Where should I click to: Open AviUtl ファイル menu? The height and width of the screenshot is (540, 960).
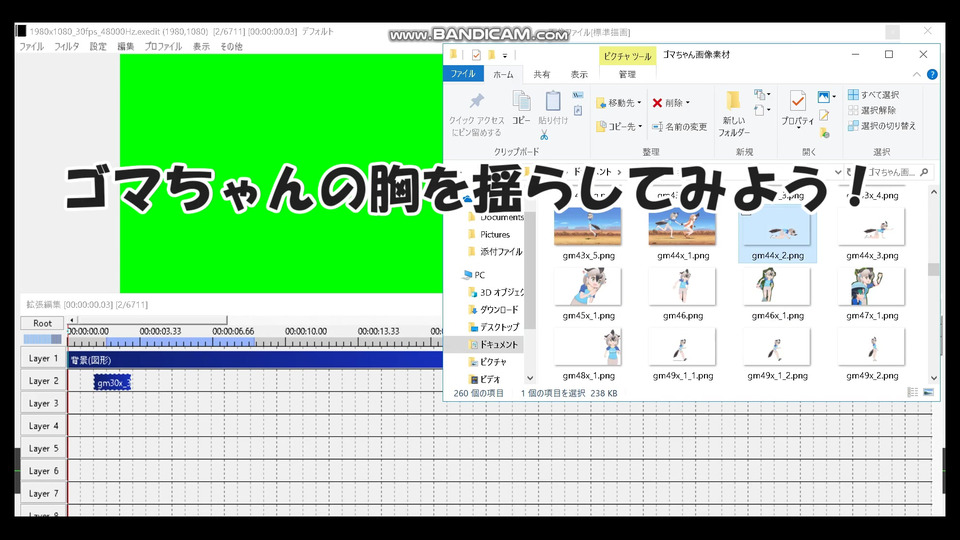coord(31,47)
